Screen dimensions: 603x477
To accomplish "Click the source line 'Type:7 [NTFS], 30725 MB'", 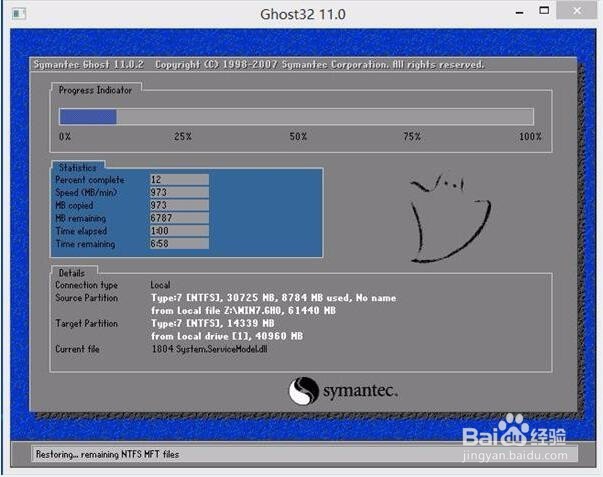I will coord(273,298).
